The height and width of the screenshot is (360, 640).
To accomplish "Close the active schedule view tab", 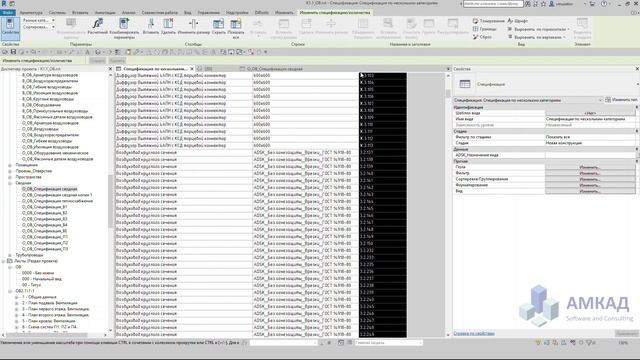I will [x=192, y=69].
